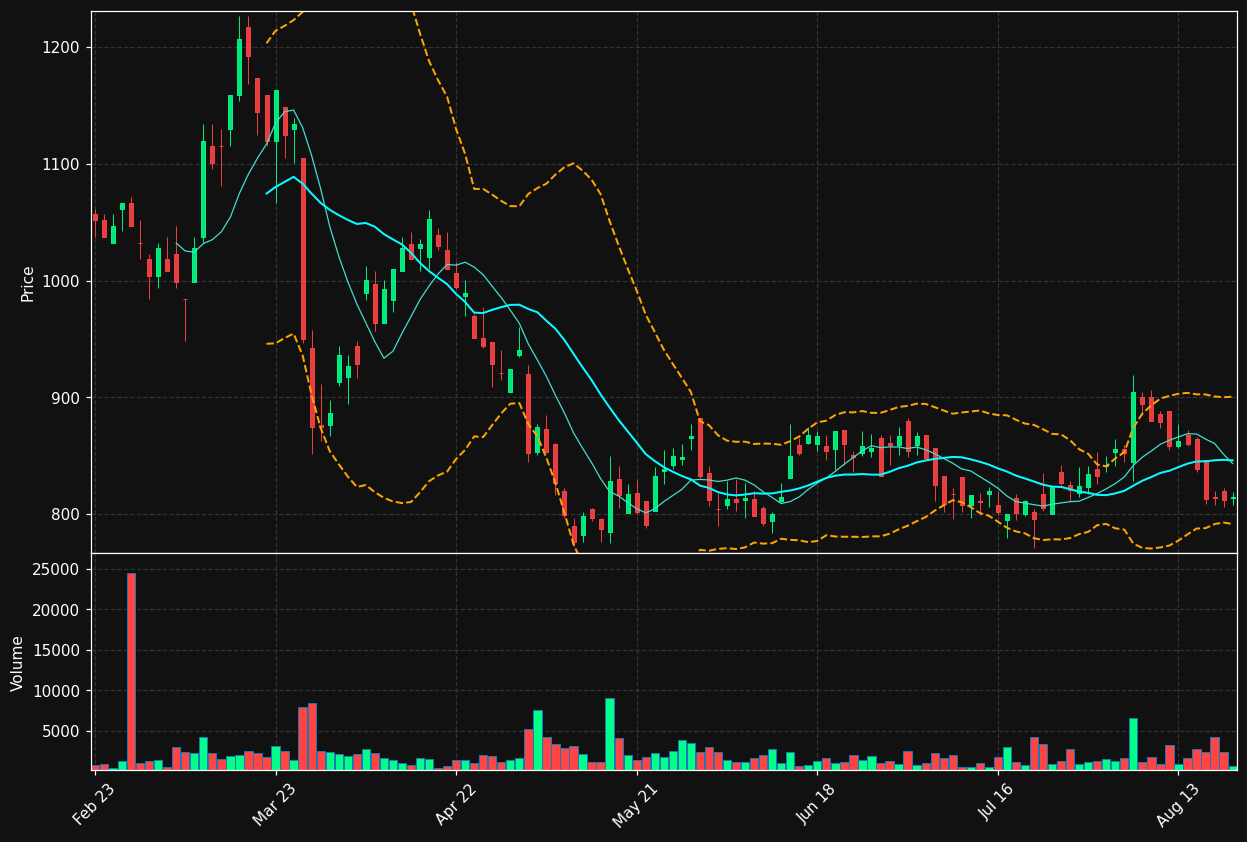Click the Volume axis title
This screenshot has height=842, width=1247.
click(x=18, y=663)
